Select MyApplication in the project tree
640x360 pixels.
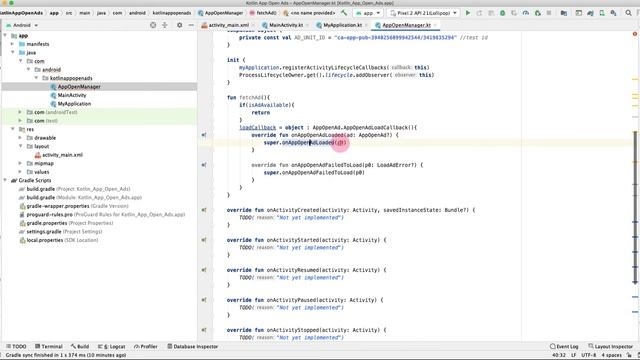click(x=74, y=104)
